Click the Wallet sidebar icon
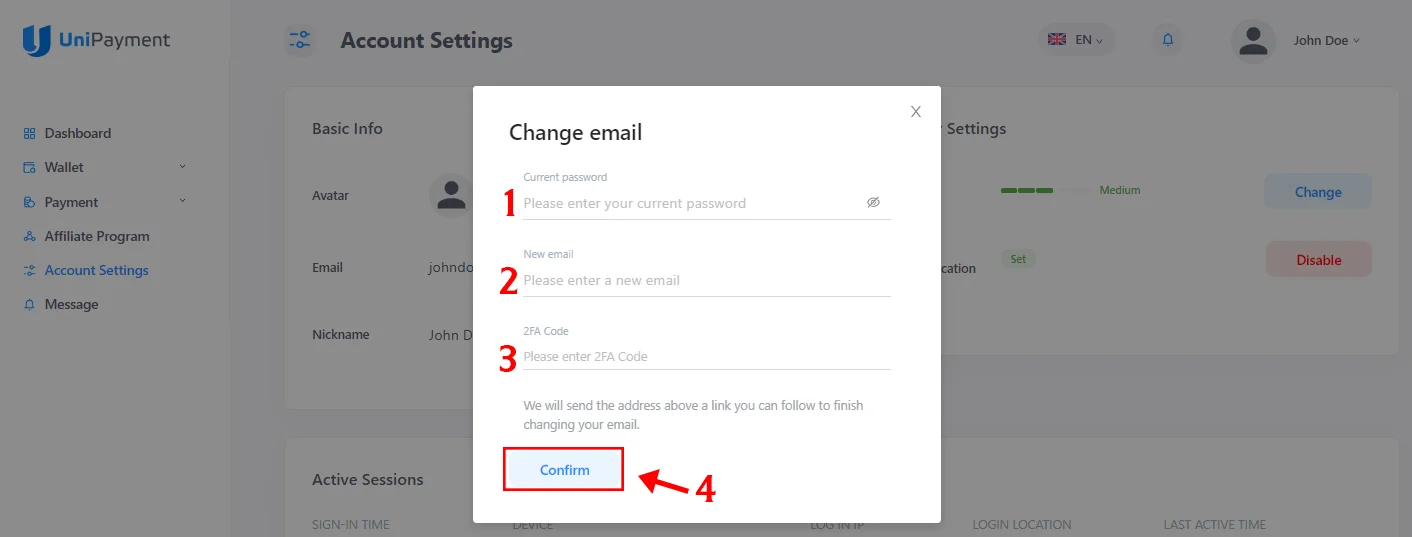Image resolution: width=1412 pixels, height=537 pixels. [29, 168]
